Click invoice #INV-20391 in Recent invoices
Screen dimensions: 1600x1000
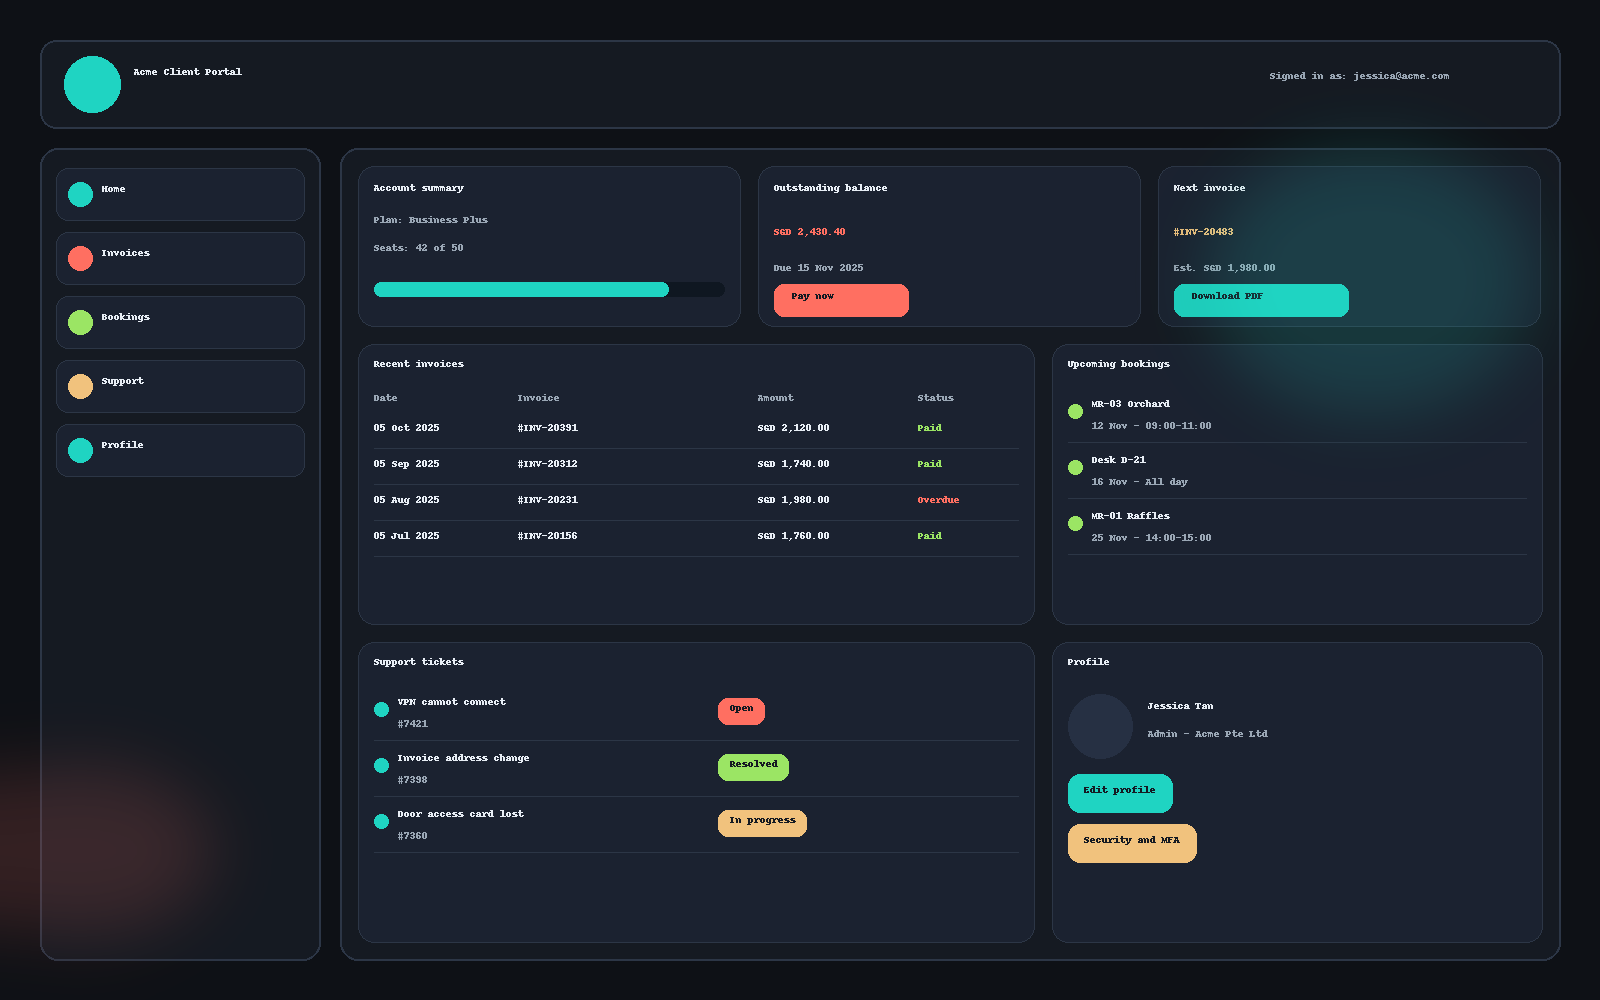pyautogui.click(x=547, y=427)
